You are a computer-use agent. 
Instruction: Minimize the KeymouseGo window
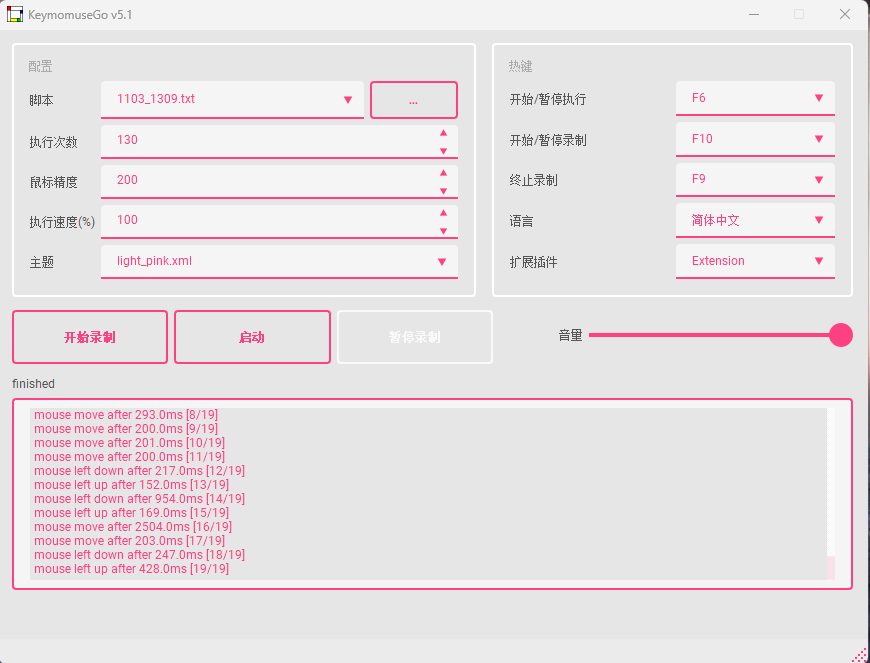coord(753,14)
